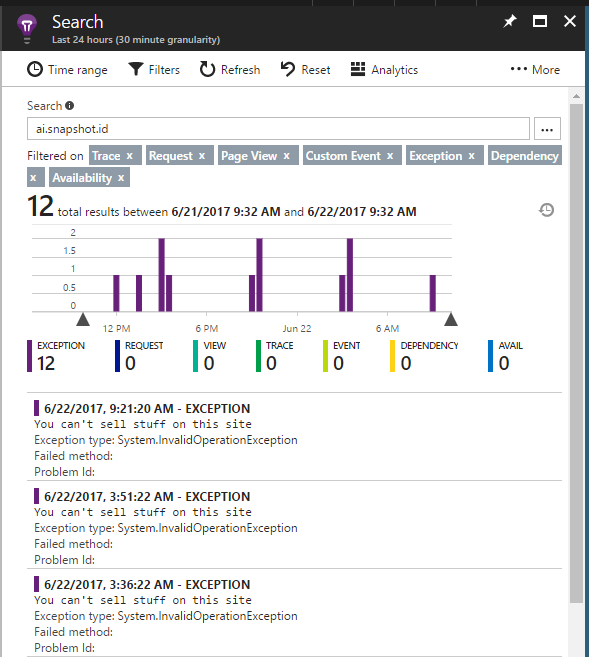Maximize the Search blade
Viewport: 589px width, 657px height.
point(540,21)
